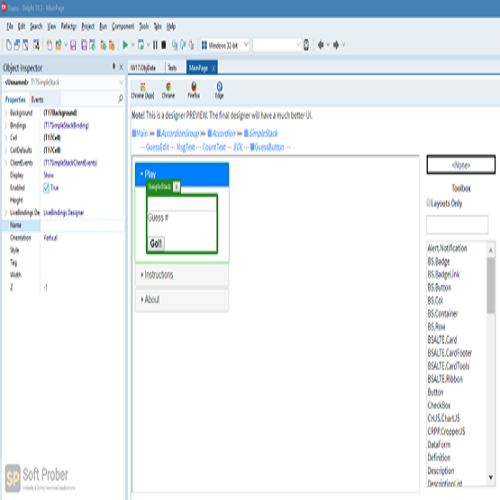Screen dimensions: 500x500
Task: Open the Help menu
Action: 171,27
